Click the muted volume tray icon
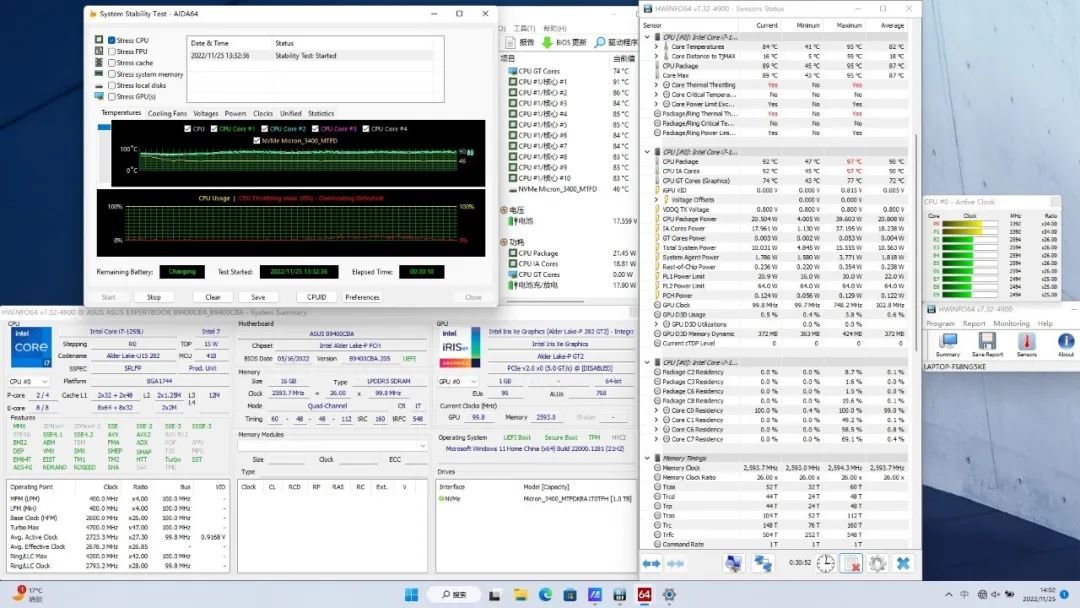This screenshot has height=608, width=1080. pos(995,594)
